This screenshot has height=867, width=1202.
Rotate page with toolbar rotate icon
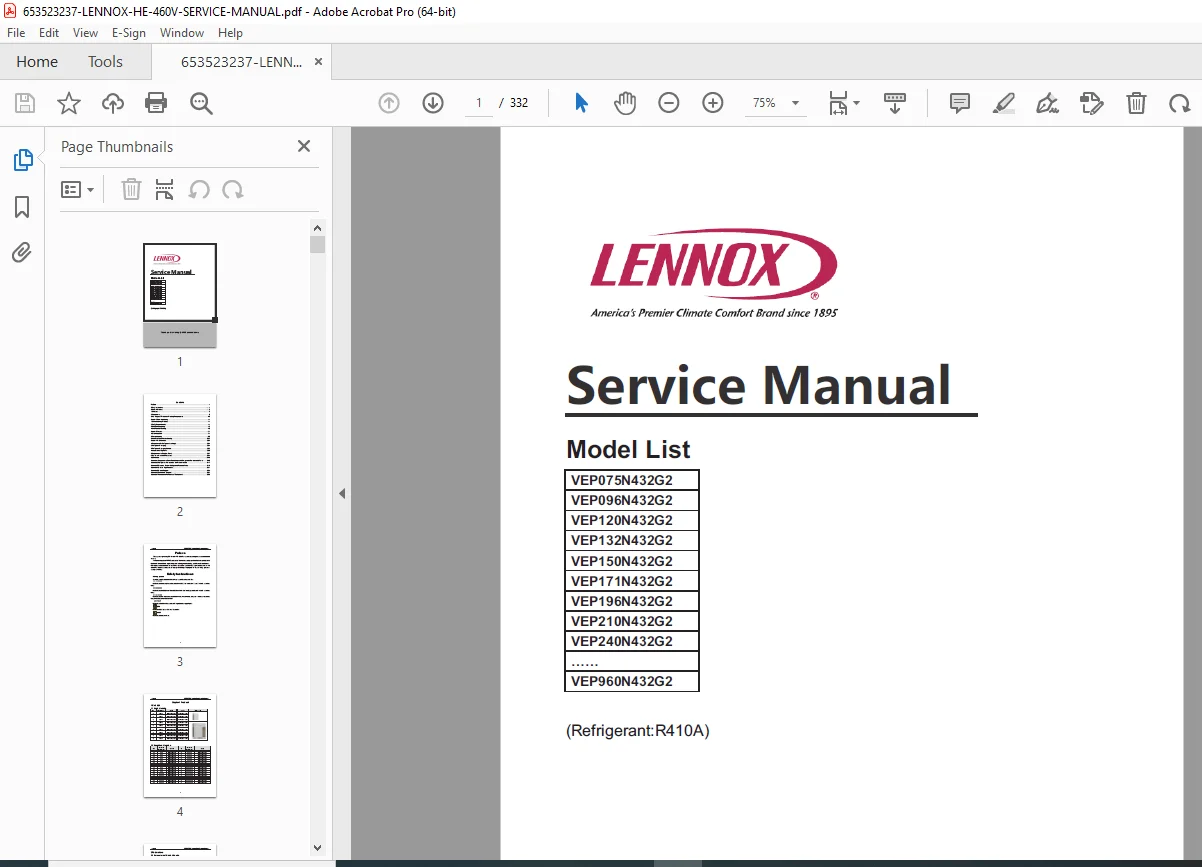[1180, 103]
